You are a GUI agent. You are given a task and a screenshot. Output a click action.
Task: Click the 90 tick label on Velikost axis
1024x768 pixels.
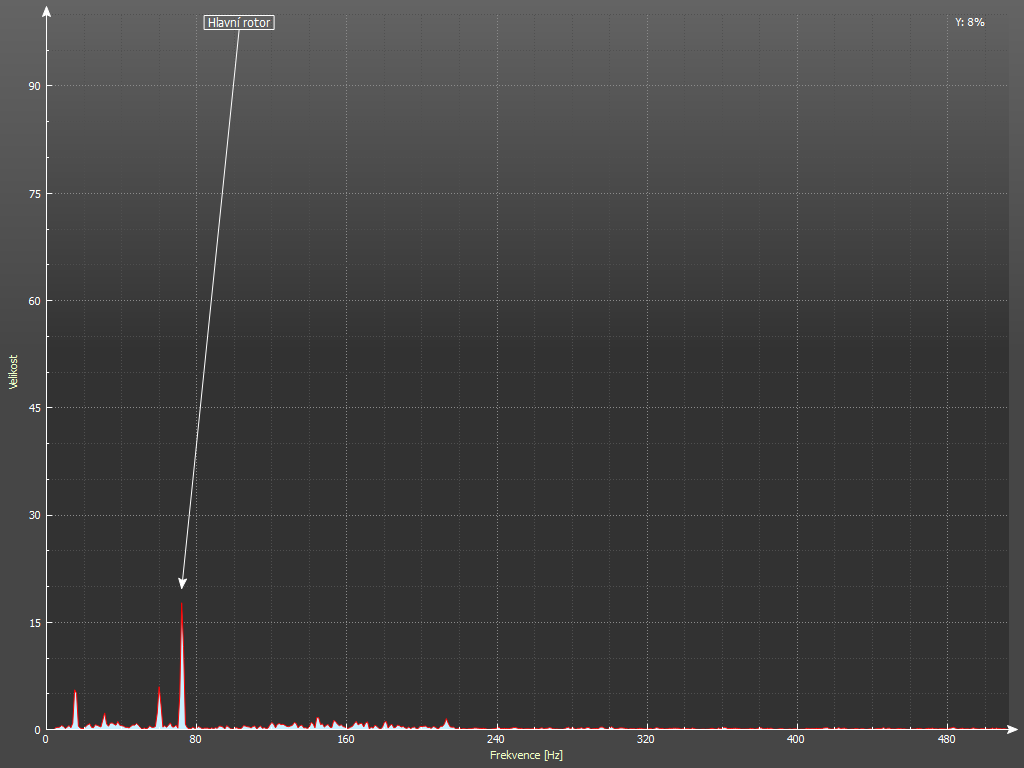coord(34,86)
